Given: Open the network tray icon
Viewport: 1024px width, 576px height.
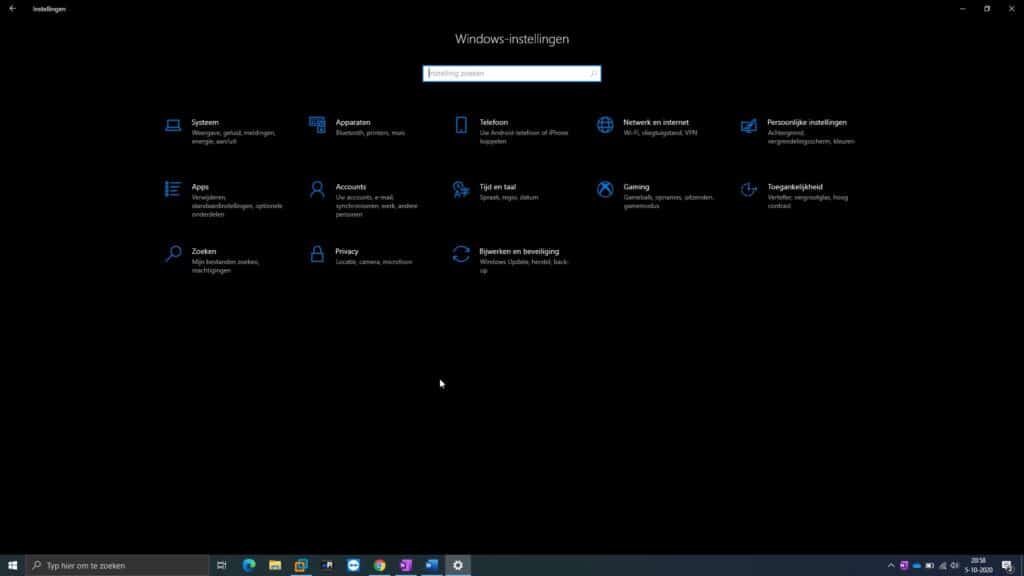Looking at the screenshot, I should [942, 566].
